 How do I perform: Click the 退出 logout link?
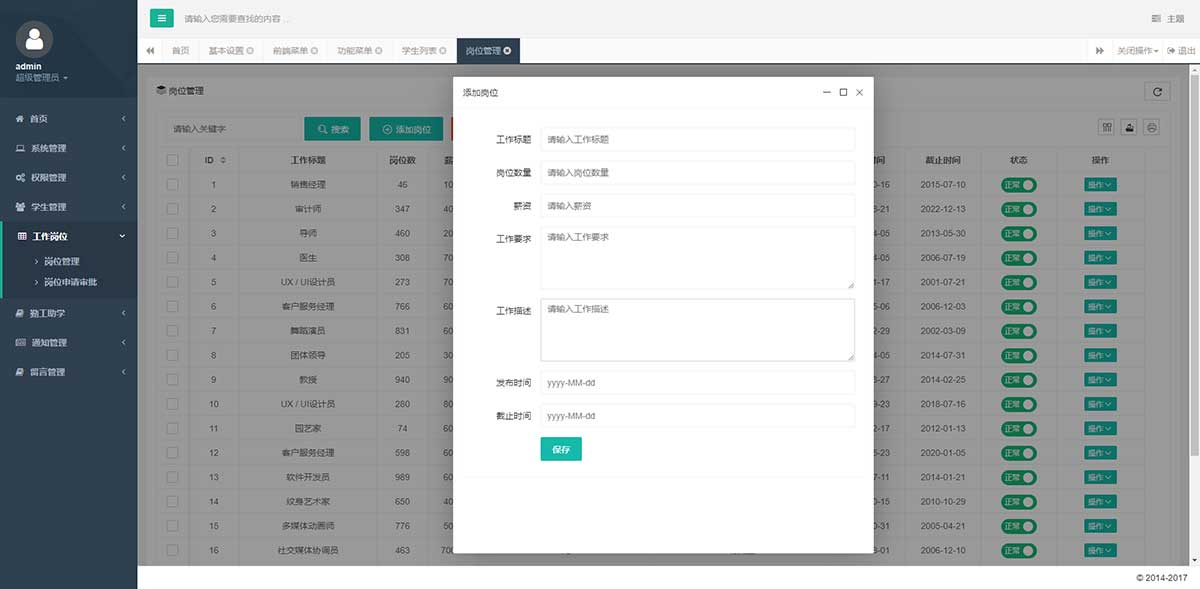coord(1181,50)
